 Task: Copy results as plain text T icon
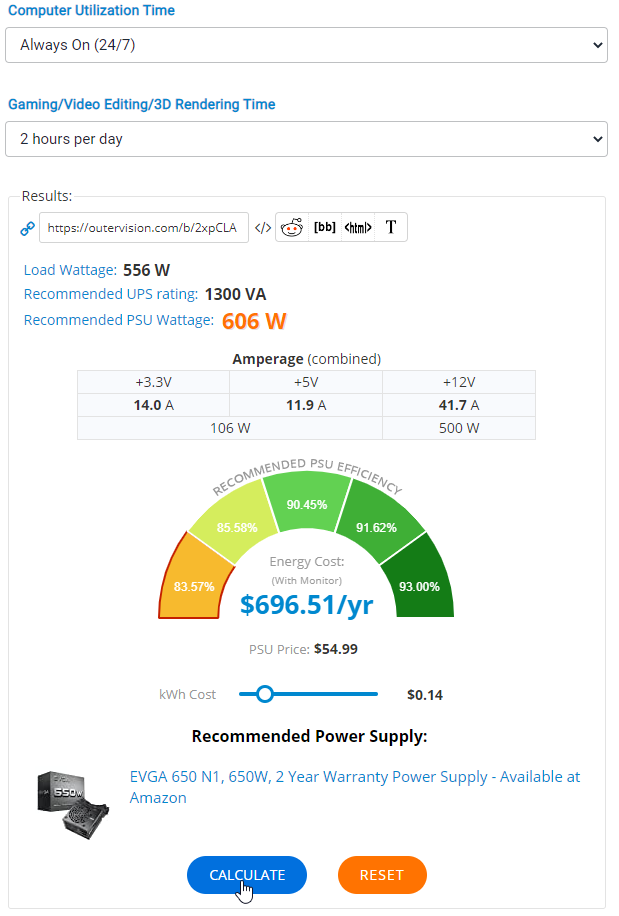[391, 227]
